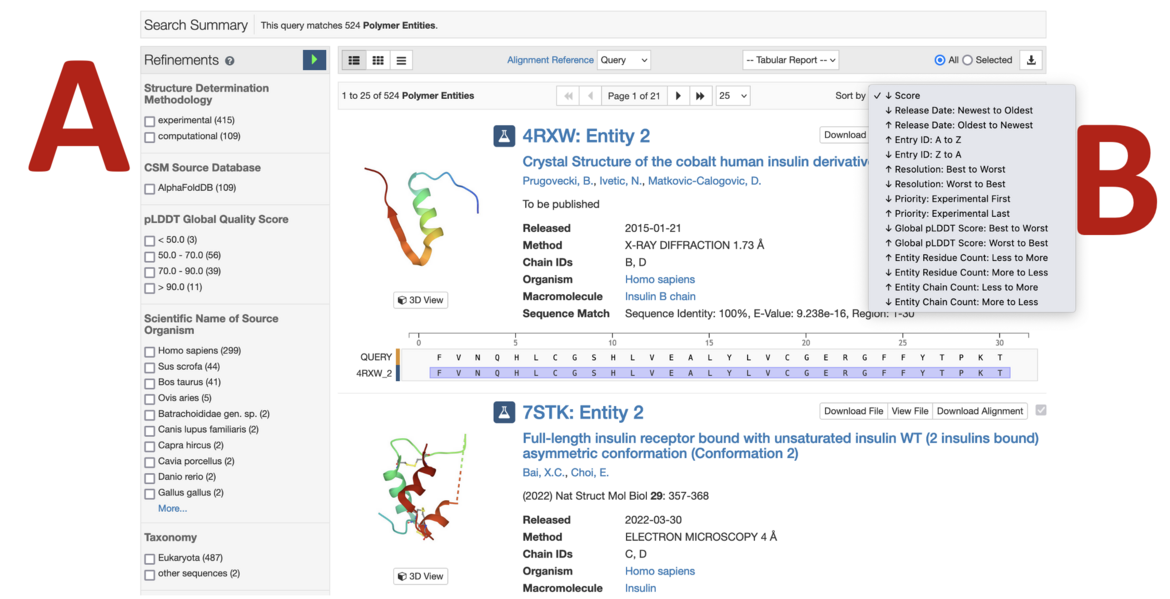
Task: Go to next page of results
Action: click(678, 95)
